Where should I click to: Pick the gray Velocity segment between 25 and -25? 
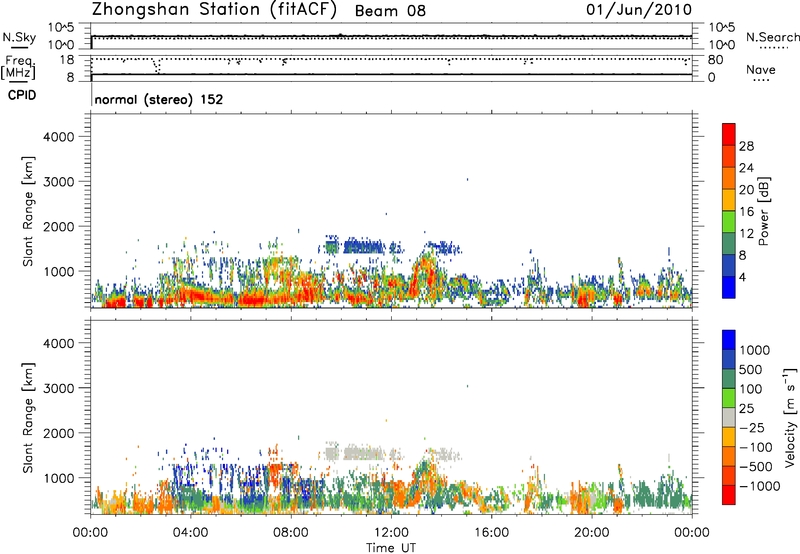point(729,417)
